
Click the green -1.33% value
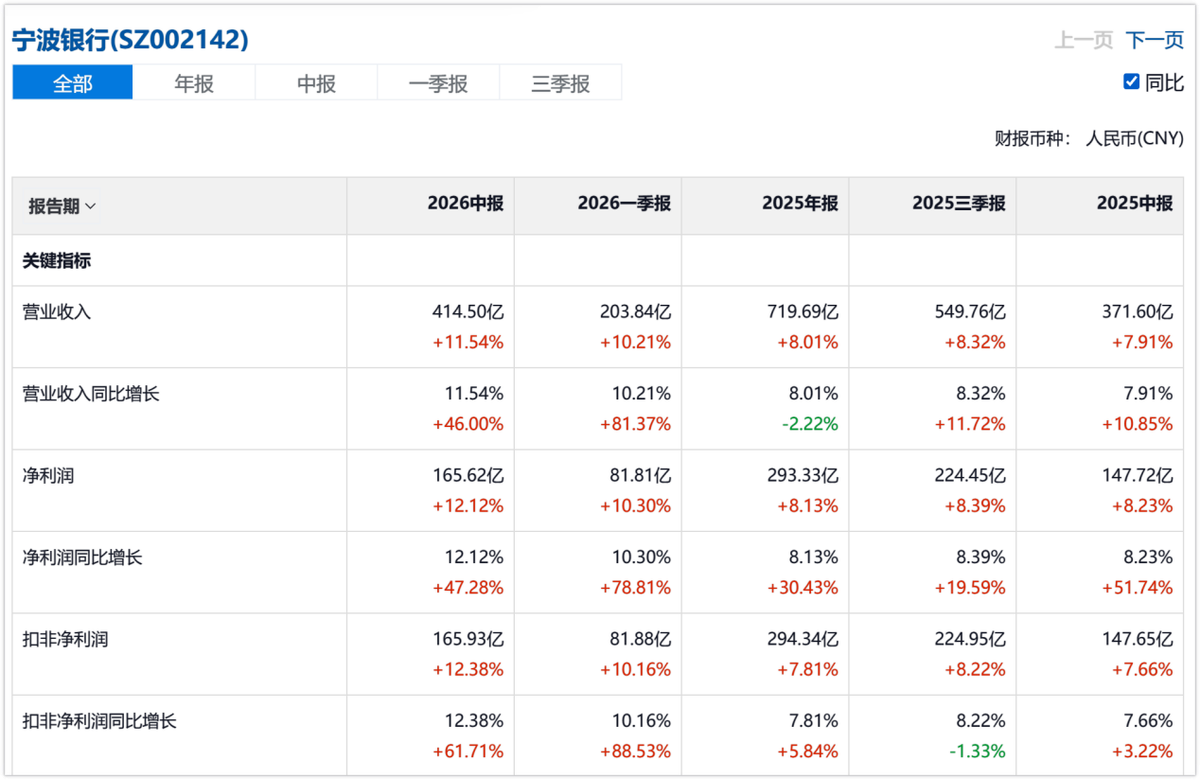click(x=977, y=751)
